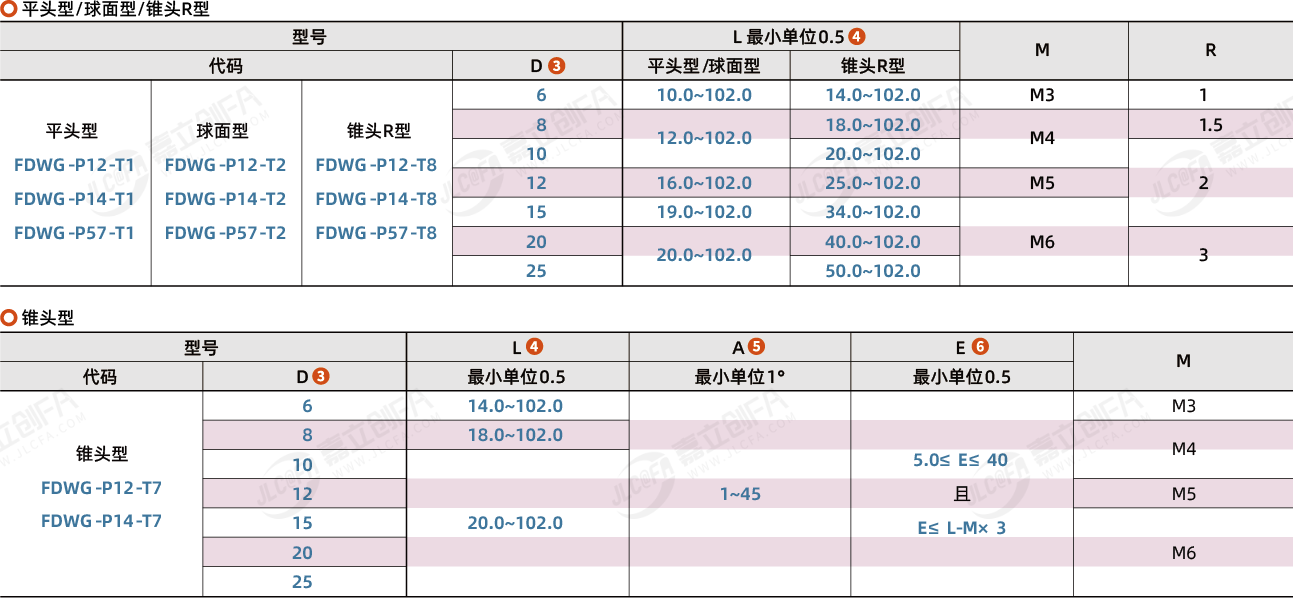Click badge 4 next to L 最小单位0.5 header
The width and height of the screenshot is (1293, 598).
[857, 37]
